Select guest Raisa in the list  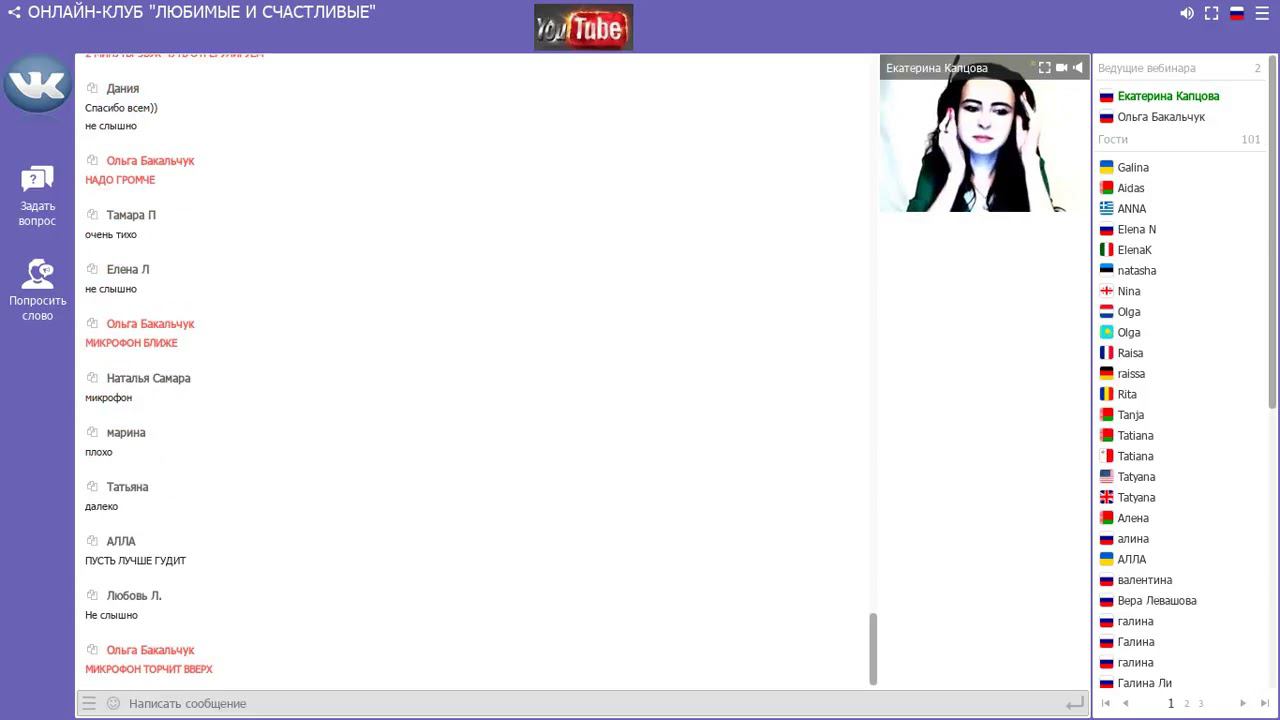coord(1130,353)
